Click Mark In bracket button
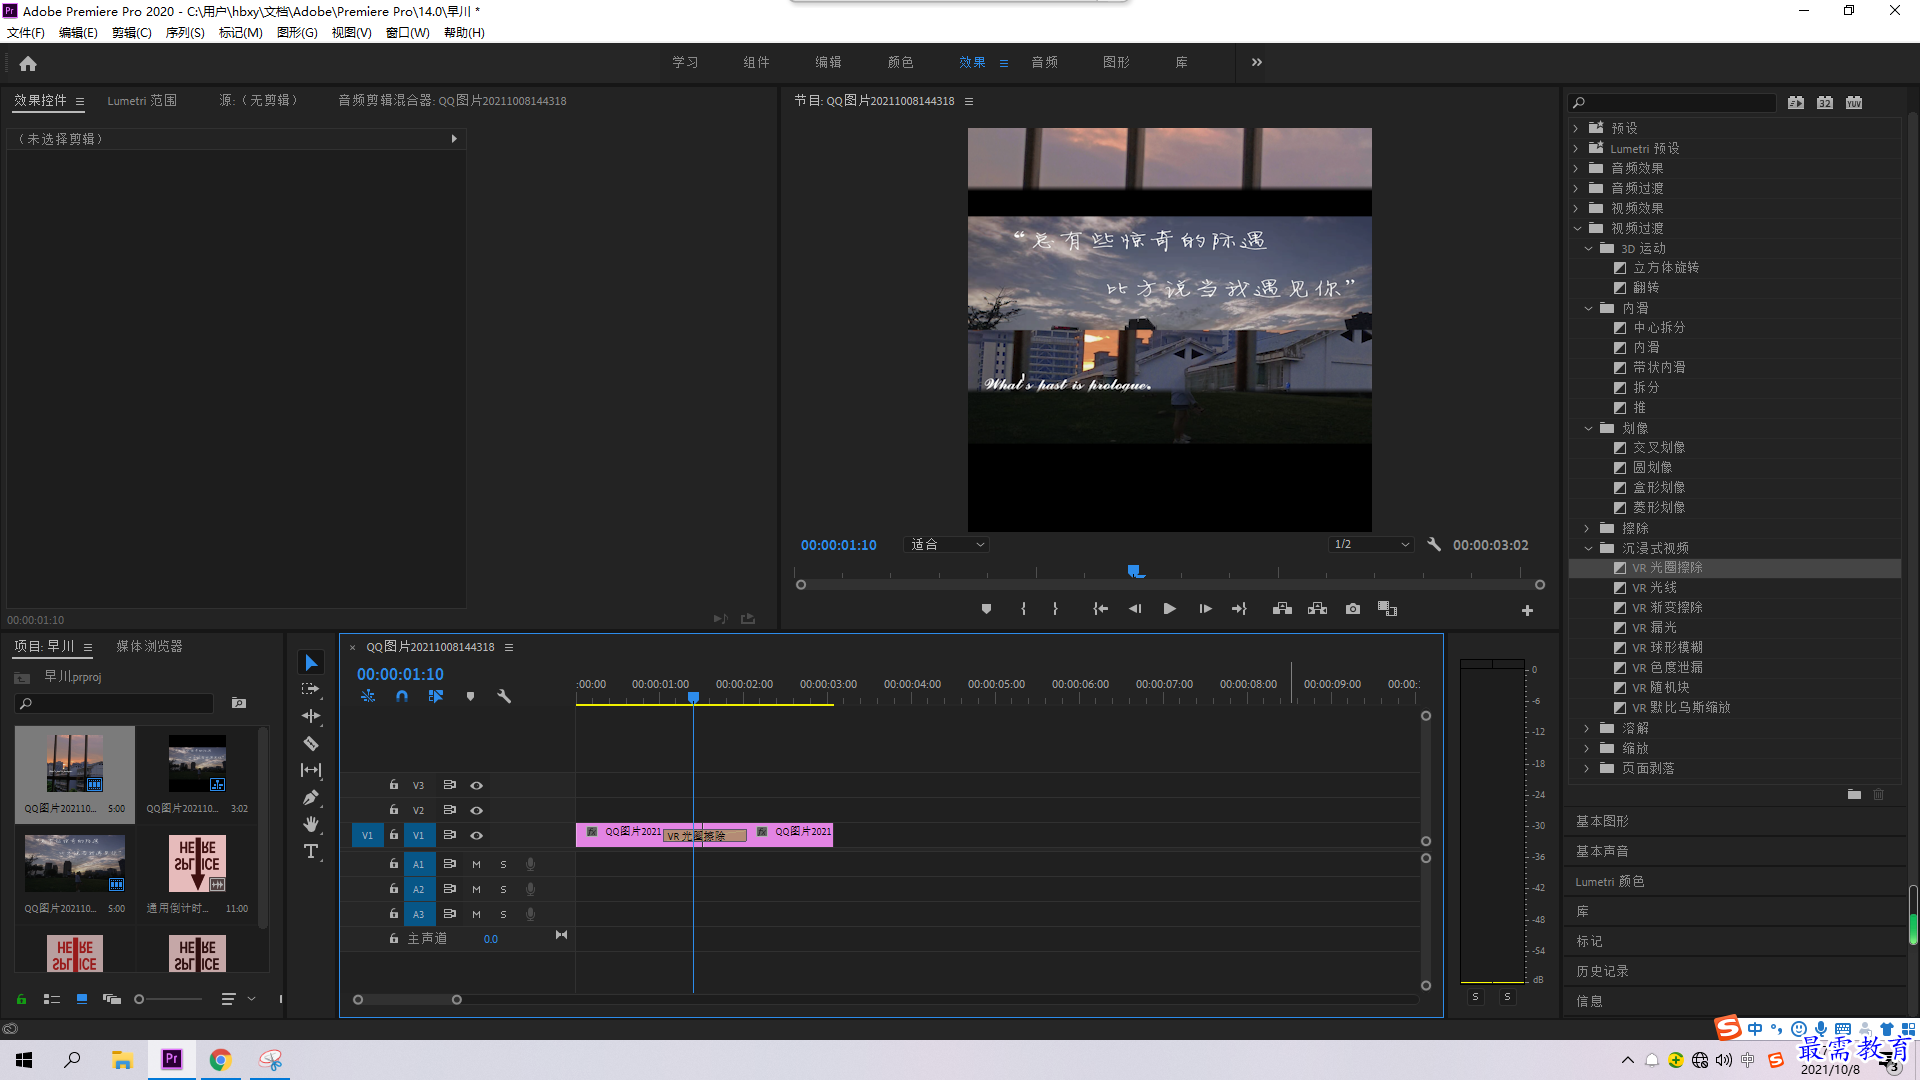The width and height of the screenshot is (1920, 1080). tap(1023, 609)
